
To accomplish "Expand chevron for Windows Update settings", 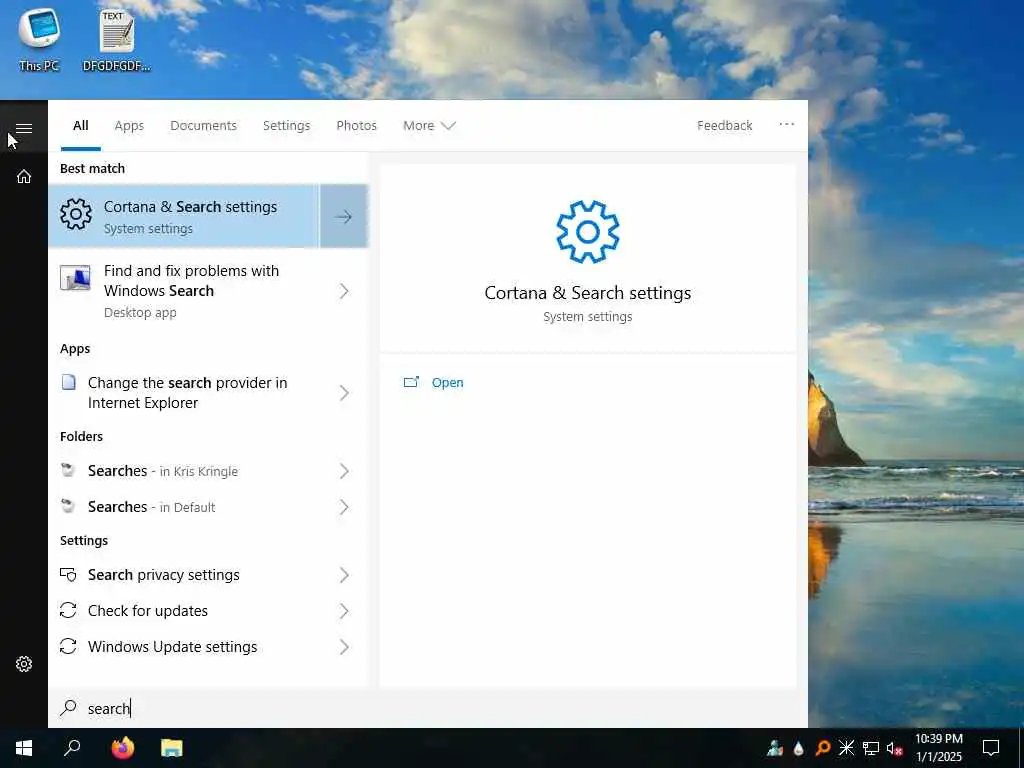I will (344, 647).
